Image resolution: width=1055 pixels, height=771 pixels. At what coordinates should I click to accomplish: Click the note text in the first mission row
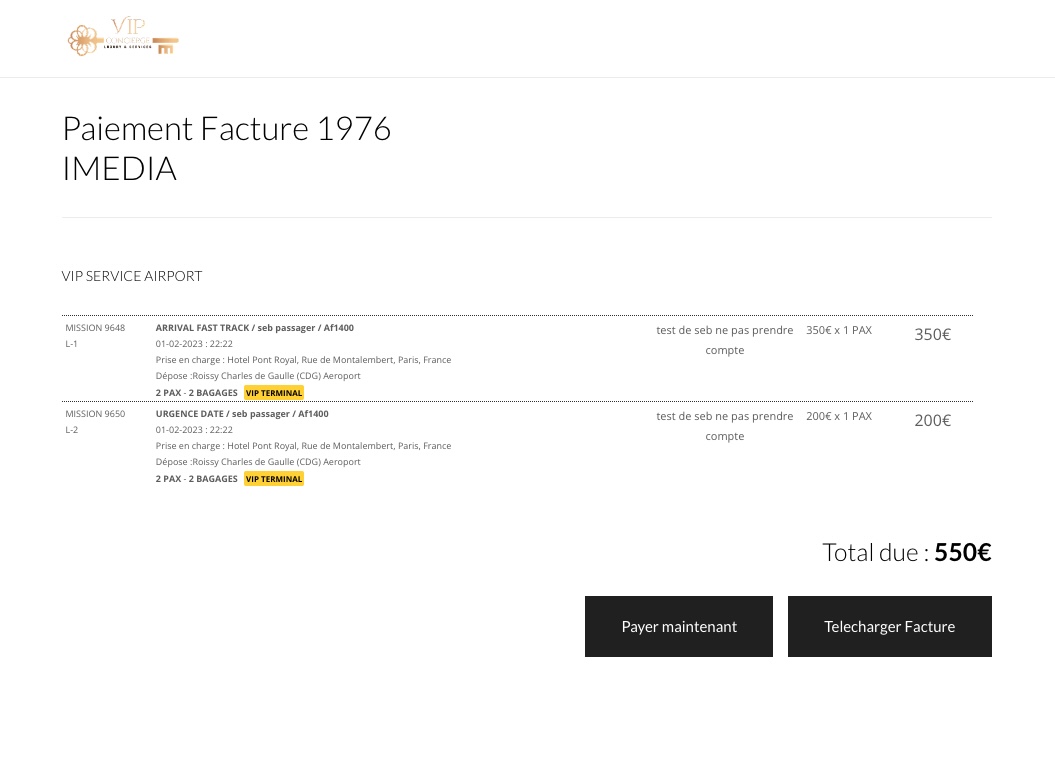point(724,340)
